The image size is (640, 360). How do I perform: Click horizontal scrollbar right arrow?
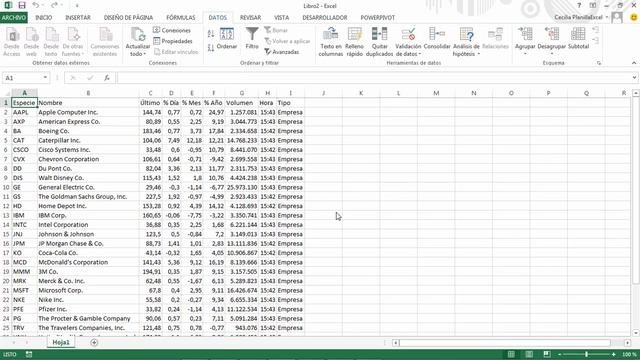627,343
